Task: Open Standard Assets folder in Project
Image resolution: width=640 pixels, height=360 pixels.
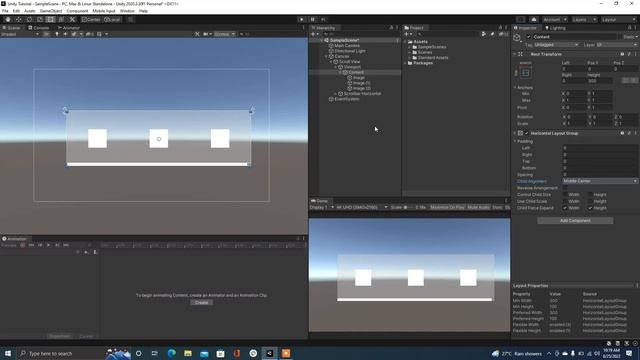Action: pyautogui.click(x=433, y=58)
